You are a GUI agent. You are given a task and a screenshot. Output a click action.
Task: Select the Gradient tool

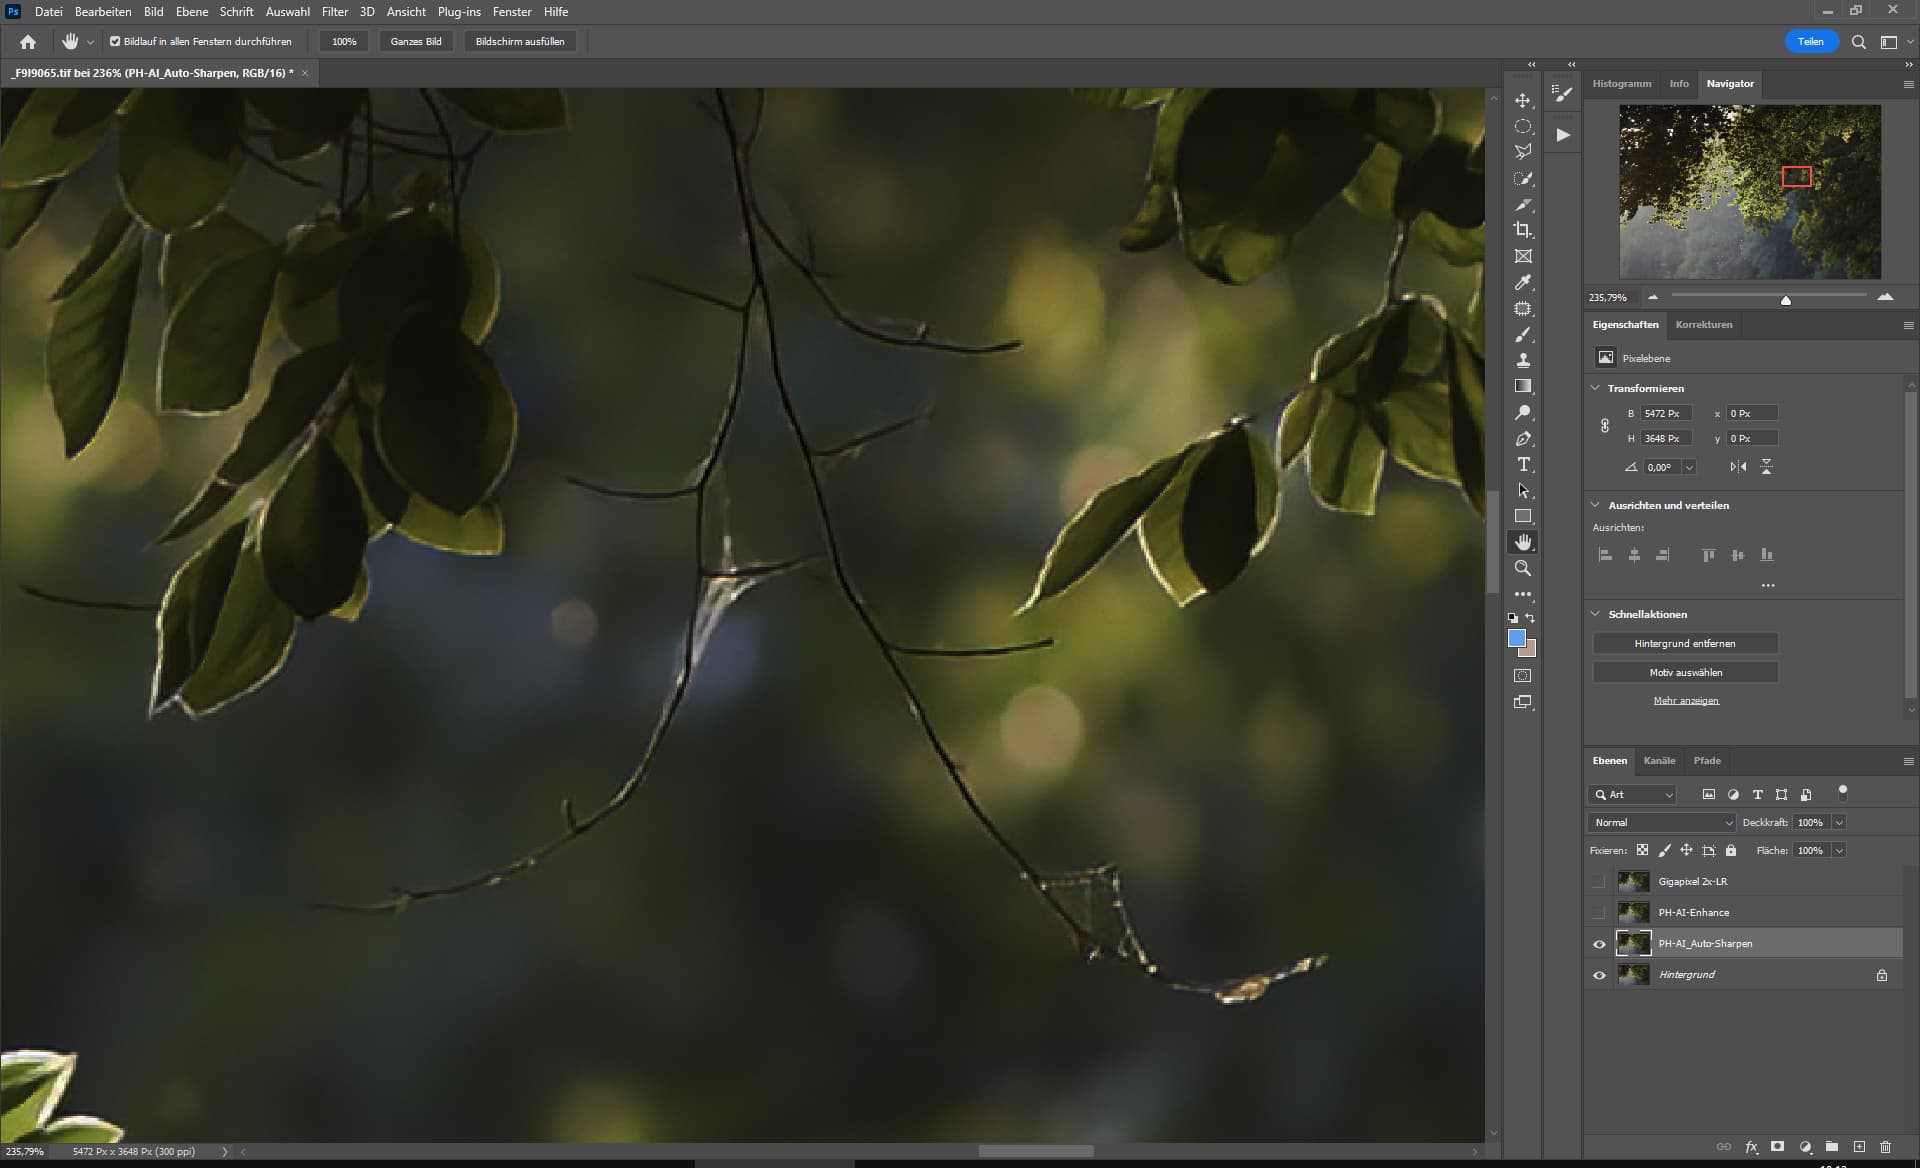(x=1522, y=387)
